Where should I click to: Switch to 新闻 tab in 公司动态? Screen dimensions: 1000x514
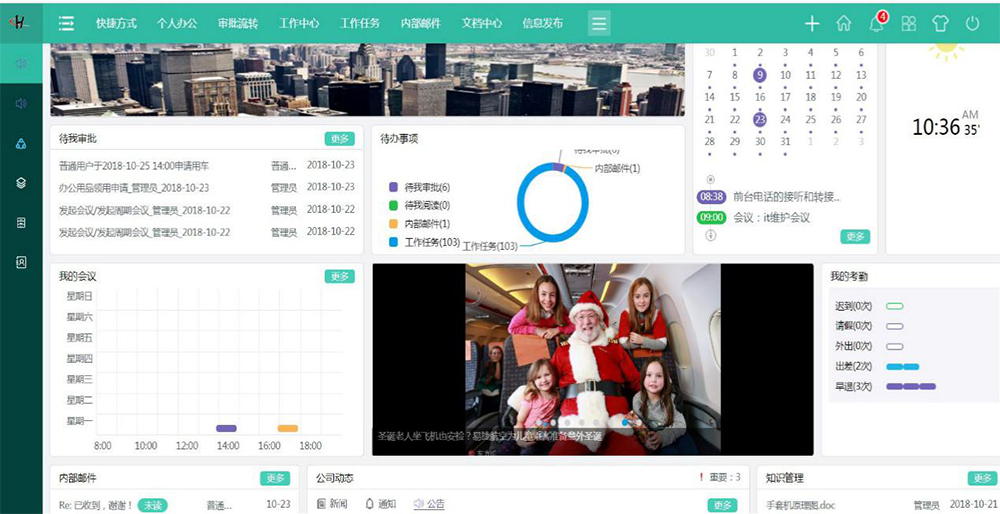[x=332, y=504]
